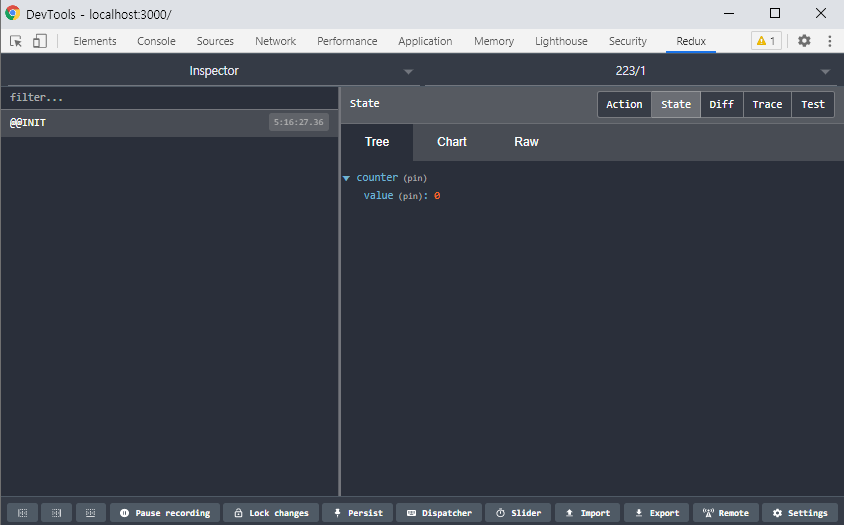The height and width of the screenshot is (525, 844).
Task: Switch to the Elements tab
Action: [95, 41]
